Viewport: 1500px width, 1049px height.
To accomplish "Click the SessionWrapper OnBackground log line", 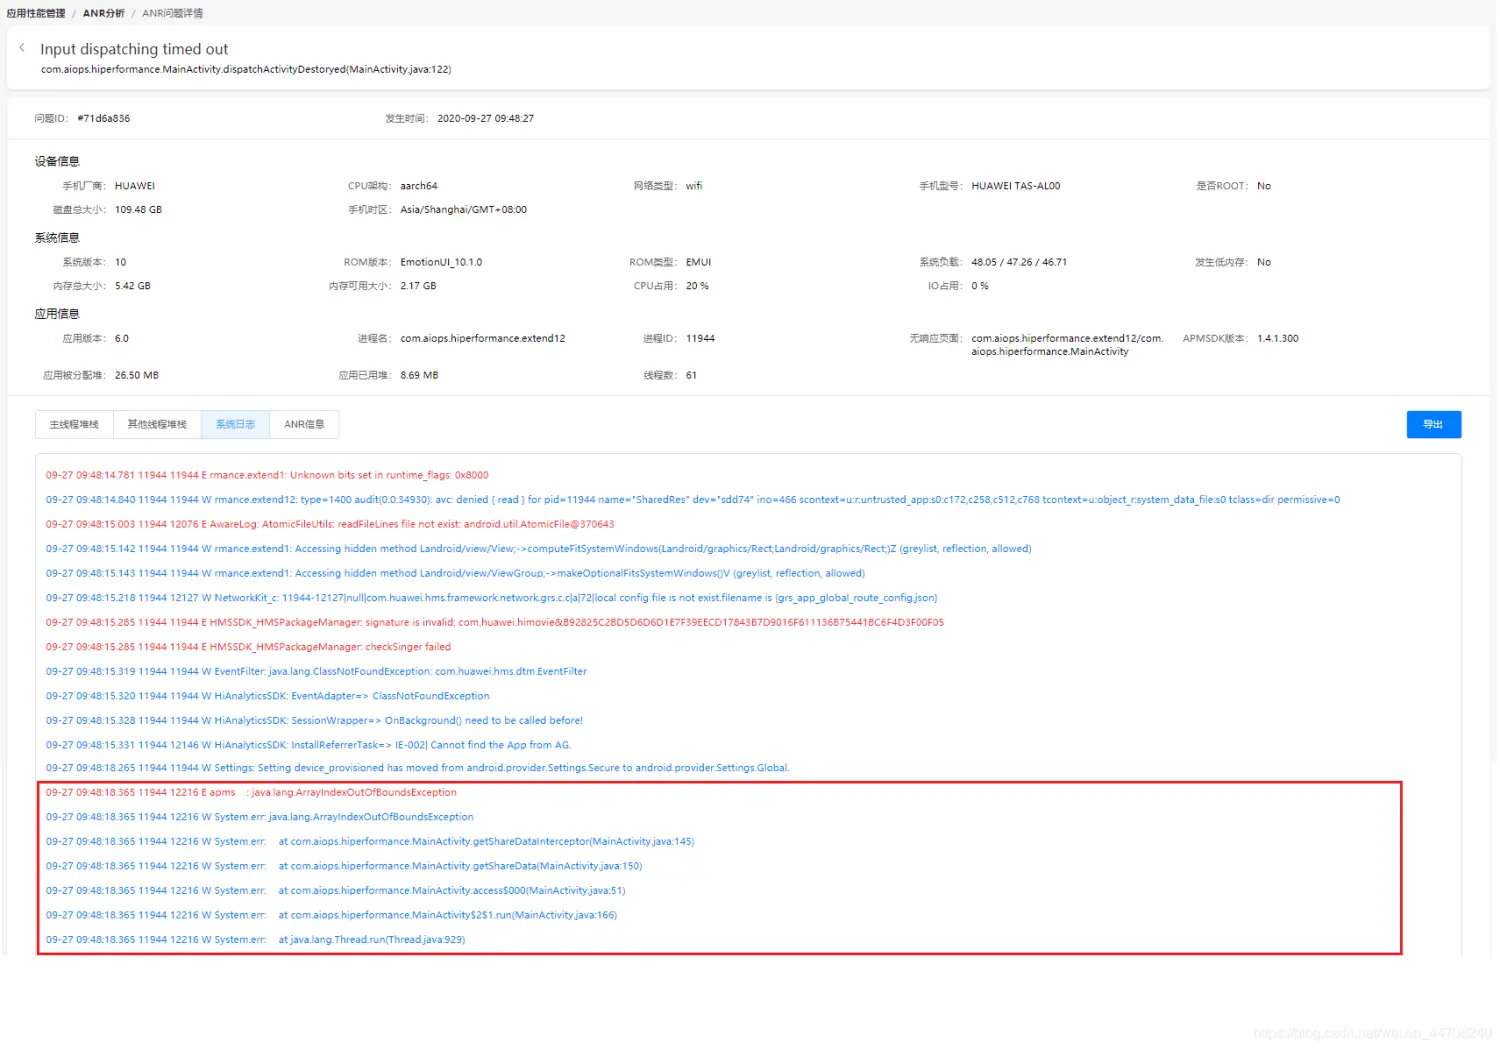I will (314, 721).
